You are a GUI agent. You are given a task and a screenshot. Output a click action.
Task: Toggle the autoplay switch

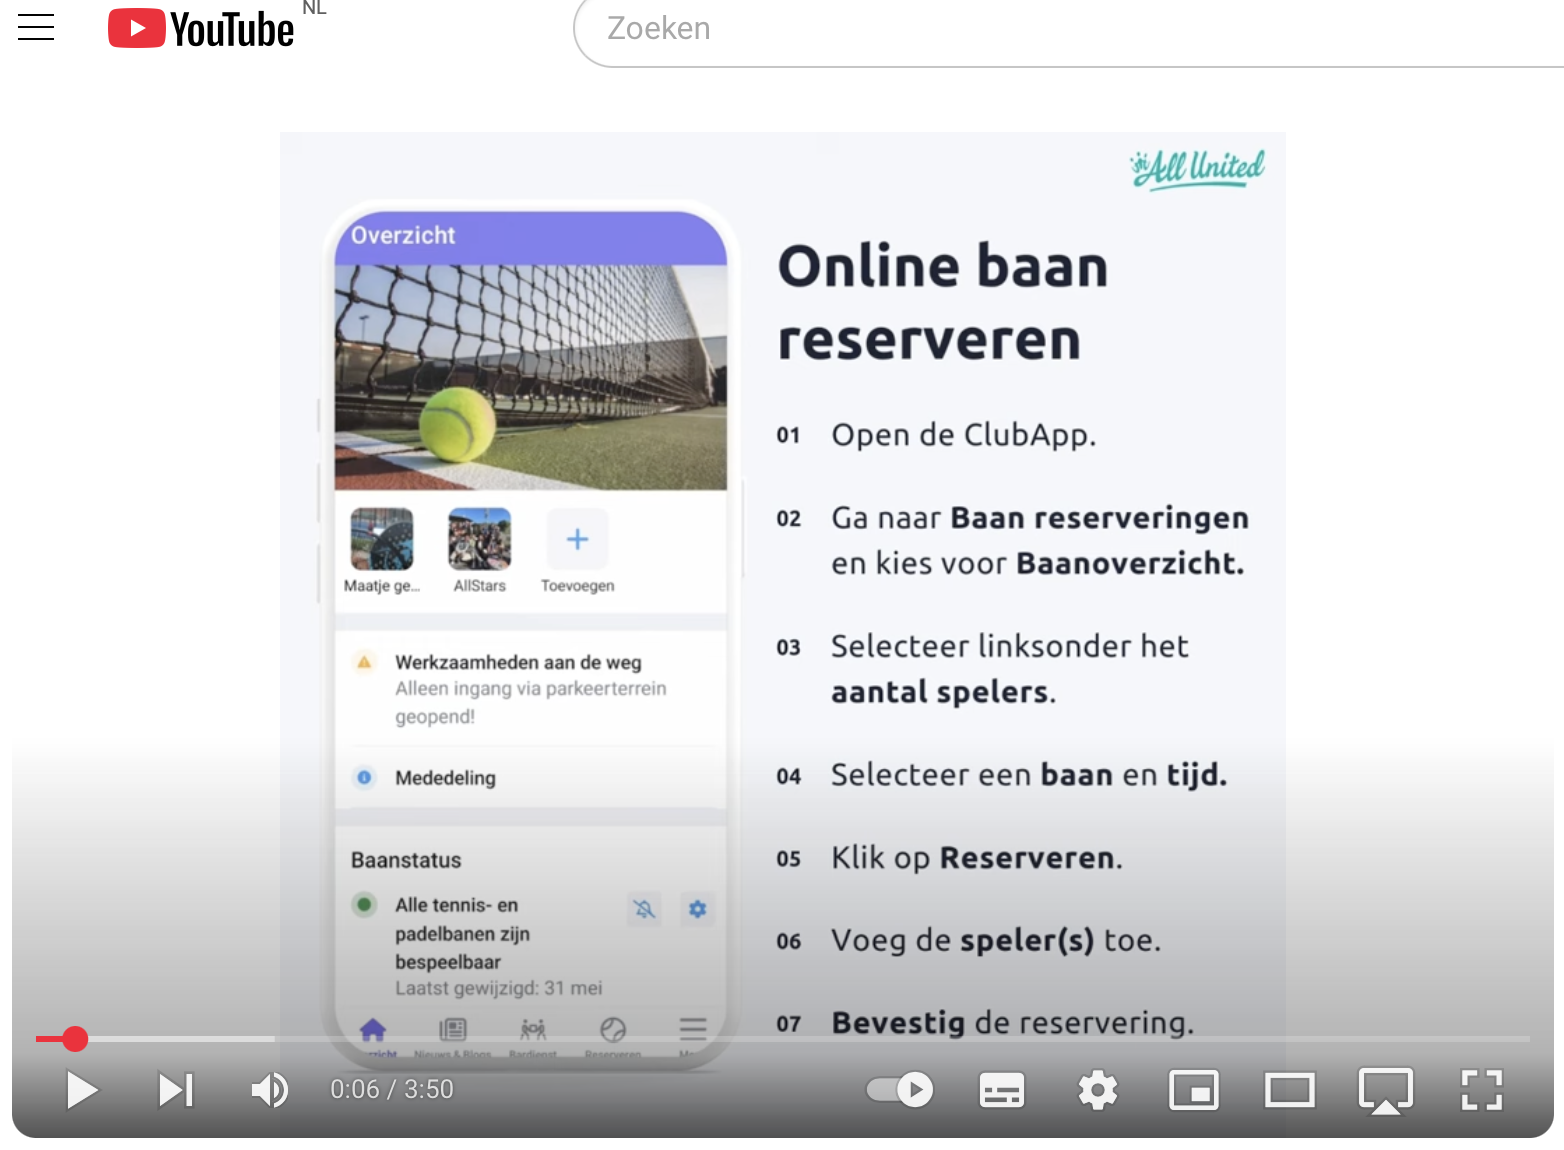pyautogui.click(x=899, y=1090)
